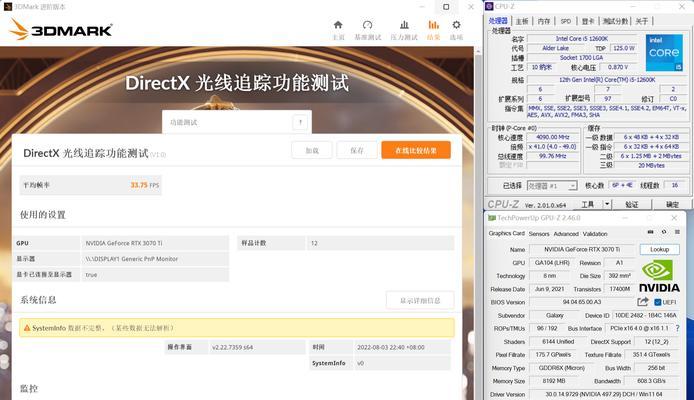Click GPU-Z title bar app icon
This screenshot has height=400, width=694.
click(x=492, y=218)
